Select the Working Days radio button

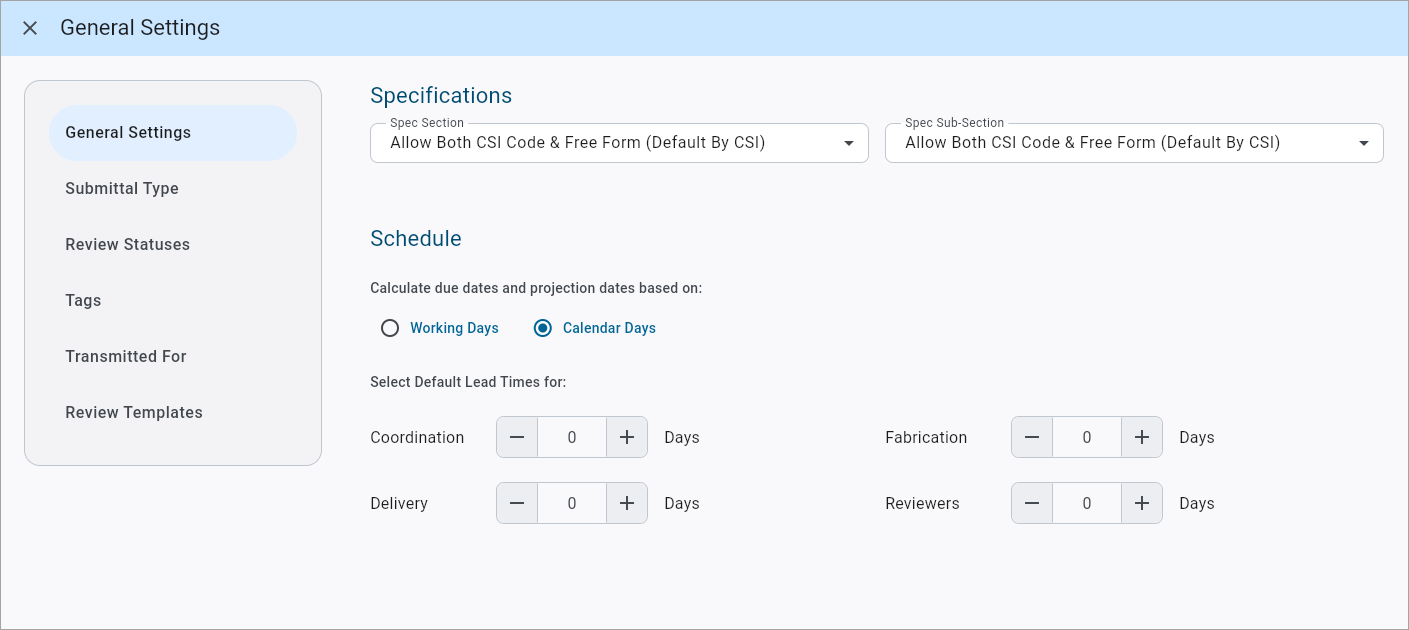tap(390, 327)
